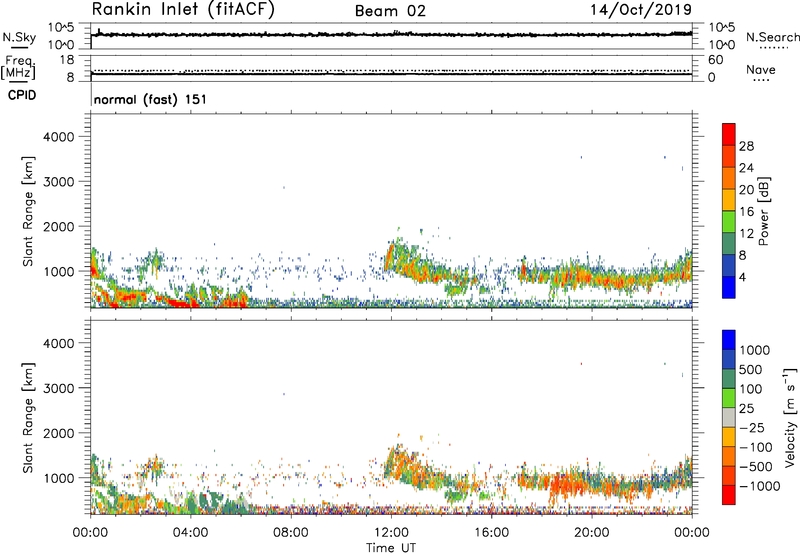Click the "20:00" time tick label

pyautogui.click(x=592, y=533)
